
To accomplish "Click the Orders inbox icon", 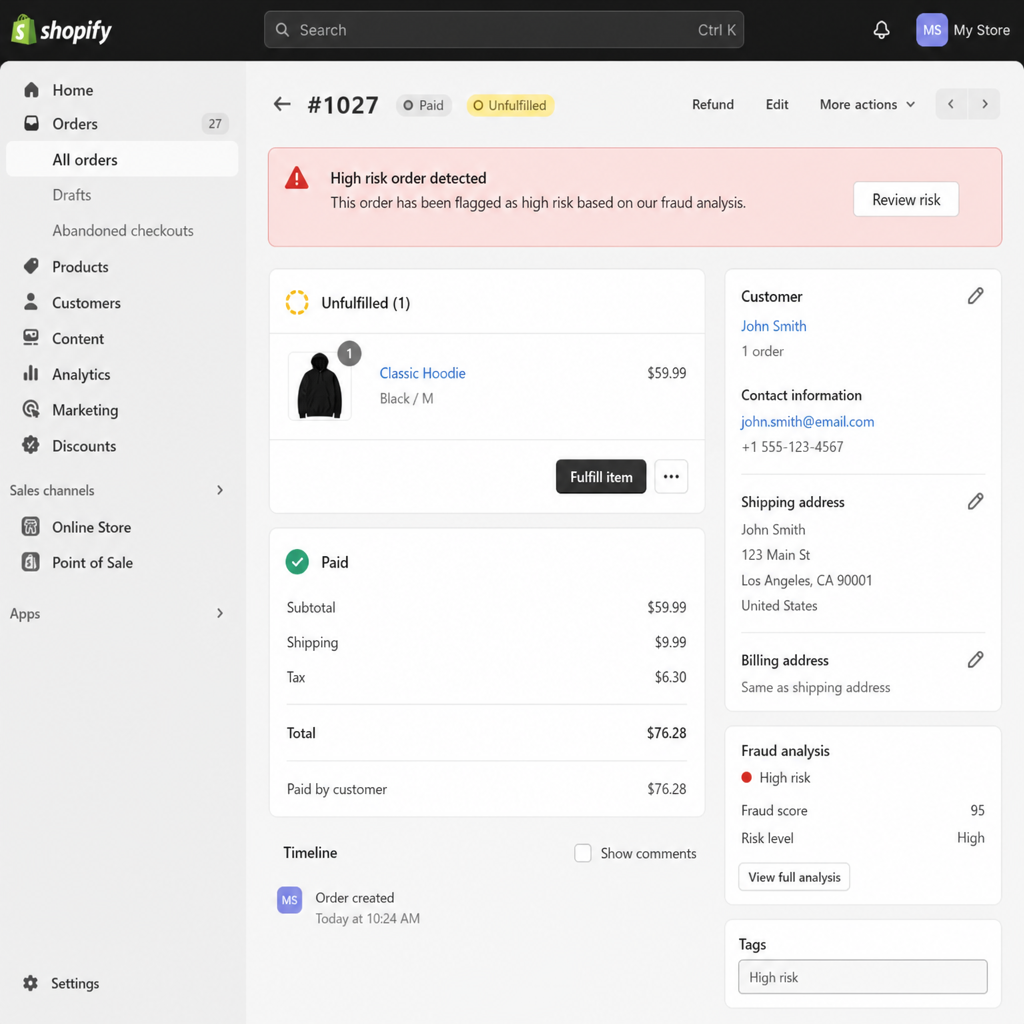I will 31,123.
